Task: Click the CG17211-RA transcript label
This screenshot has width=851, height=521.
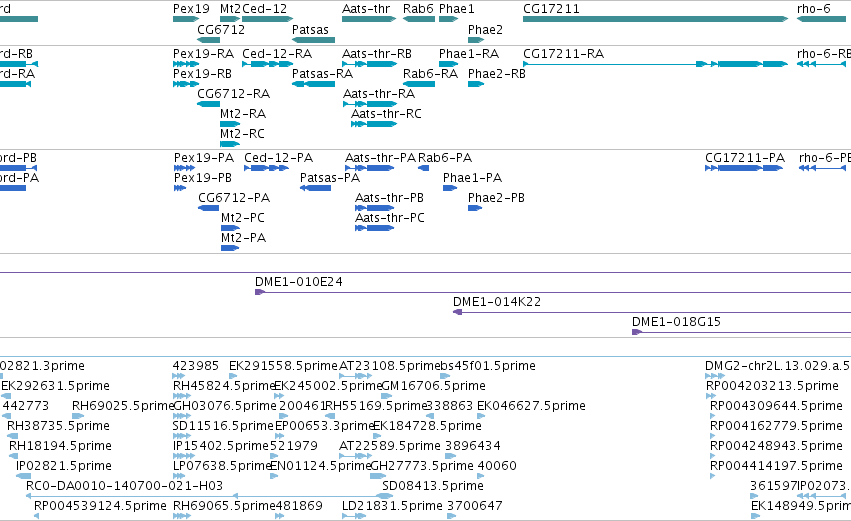Action: pyautogui.click(x=563, y=54)
